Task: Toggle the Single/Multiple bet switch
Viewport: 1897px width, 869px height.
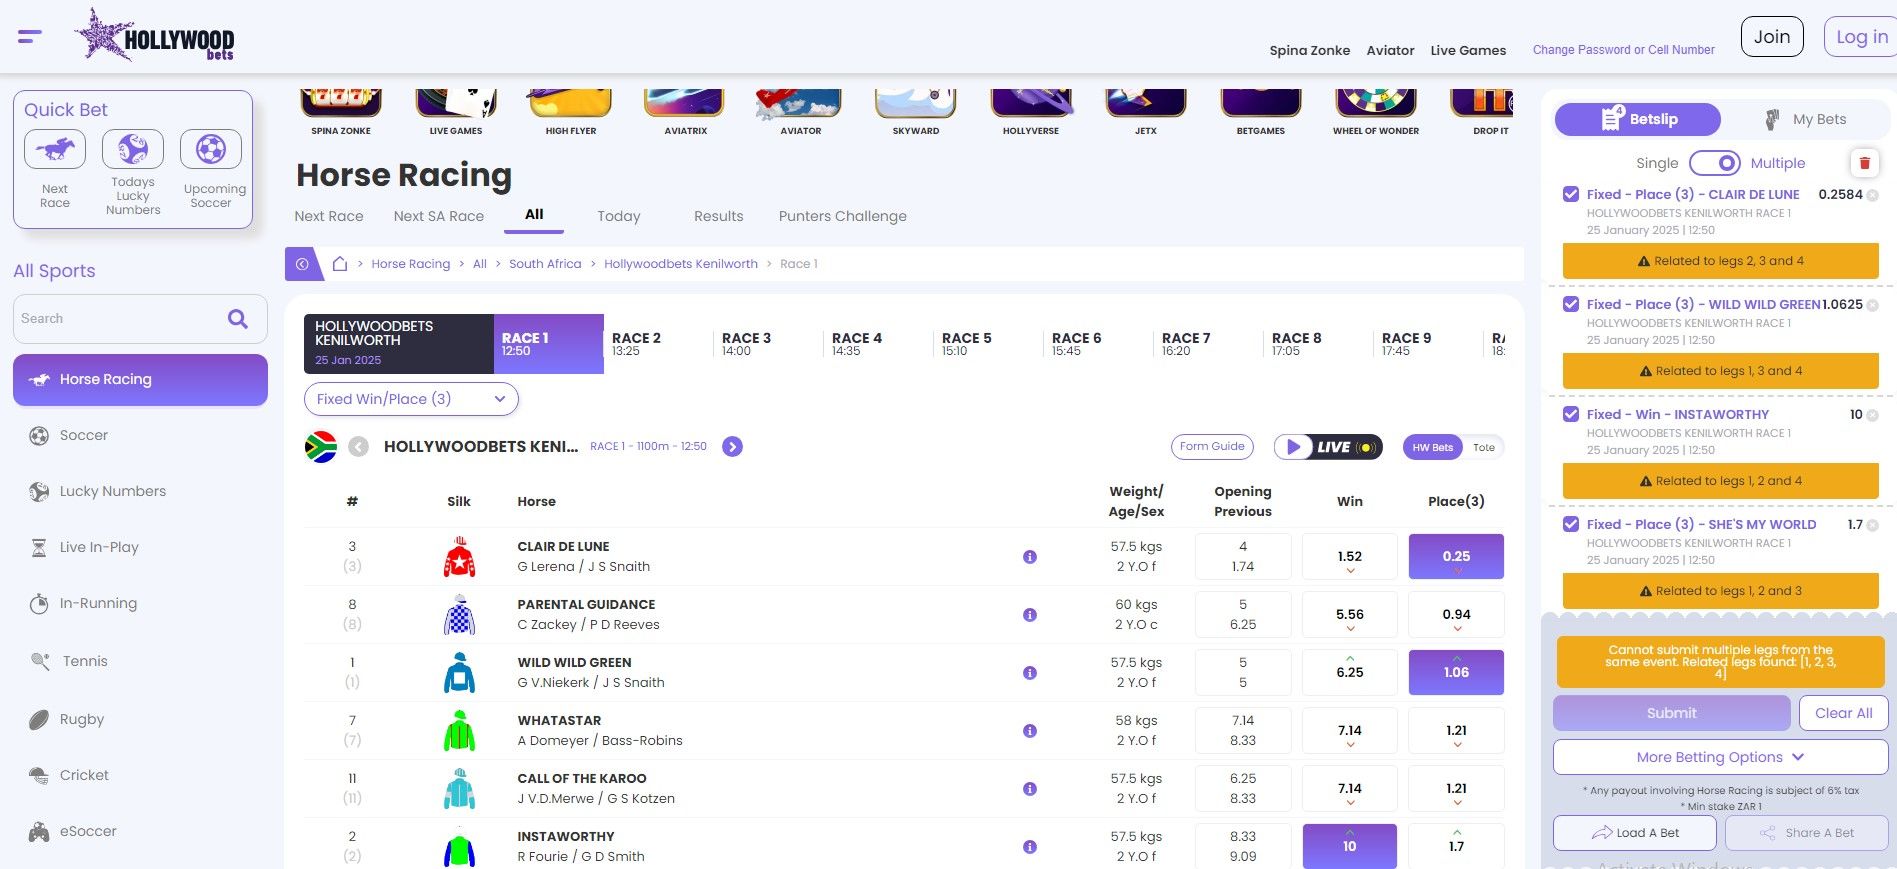Action: pyautogui.click(x=1715, y=163)
